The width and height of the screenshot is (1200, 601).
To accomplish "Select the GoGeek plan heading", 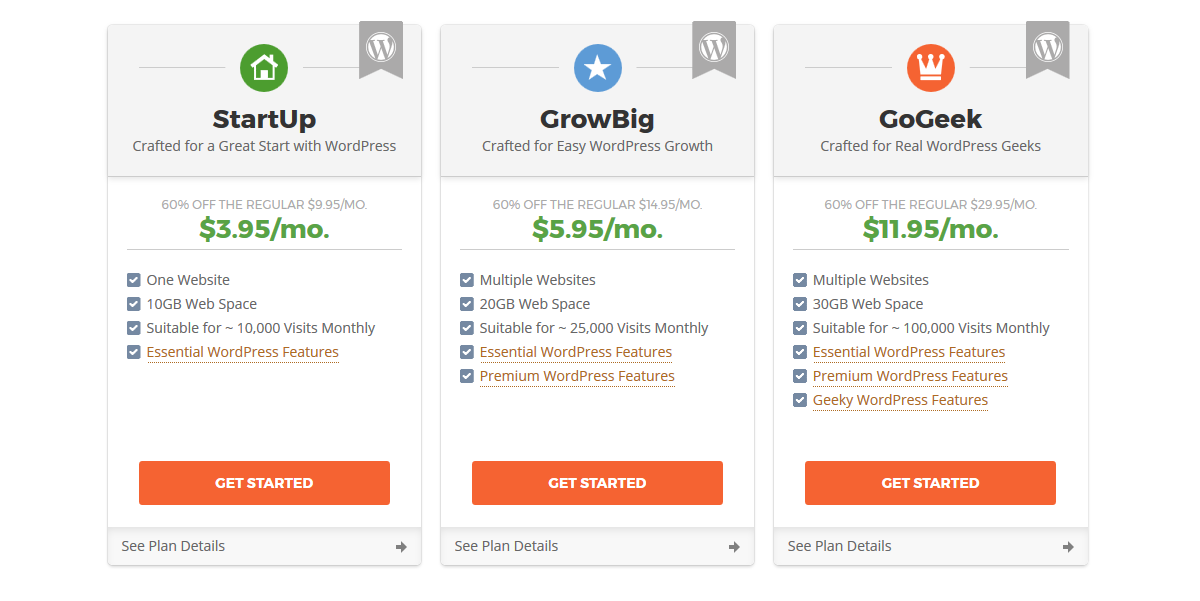I will 931,119.
